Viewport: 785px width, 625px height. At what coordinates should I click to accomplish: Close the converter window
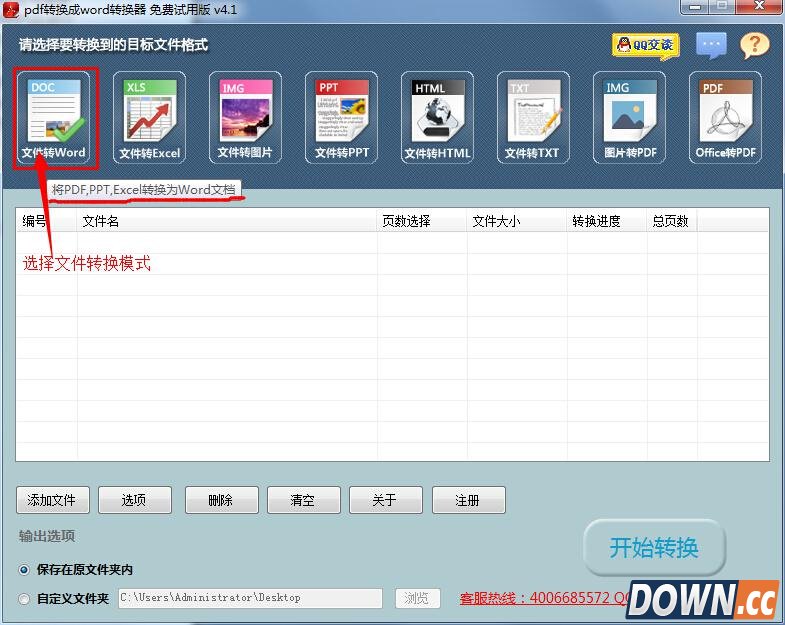point(759,7)
